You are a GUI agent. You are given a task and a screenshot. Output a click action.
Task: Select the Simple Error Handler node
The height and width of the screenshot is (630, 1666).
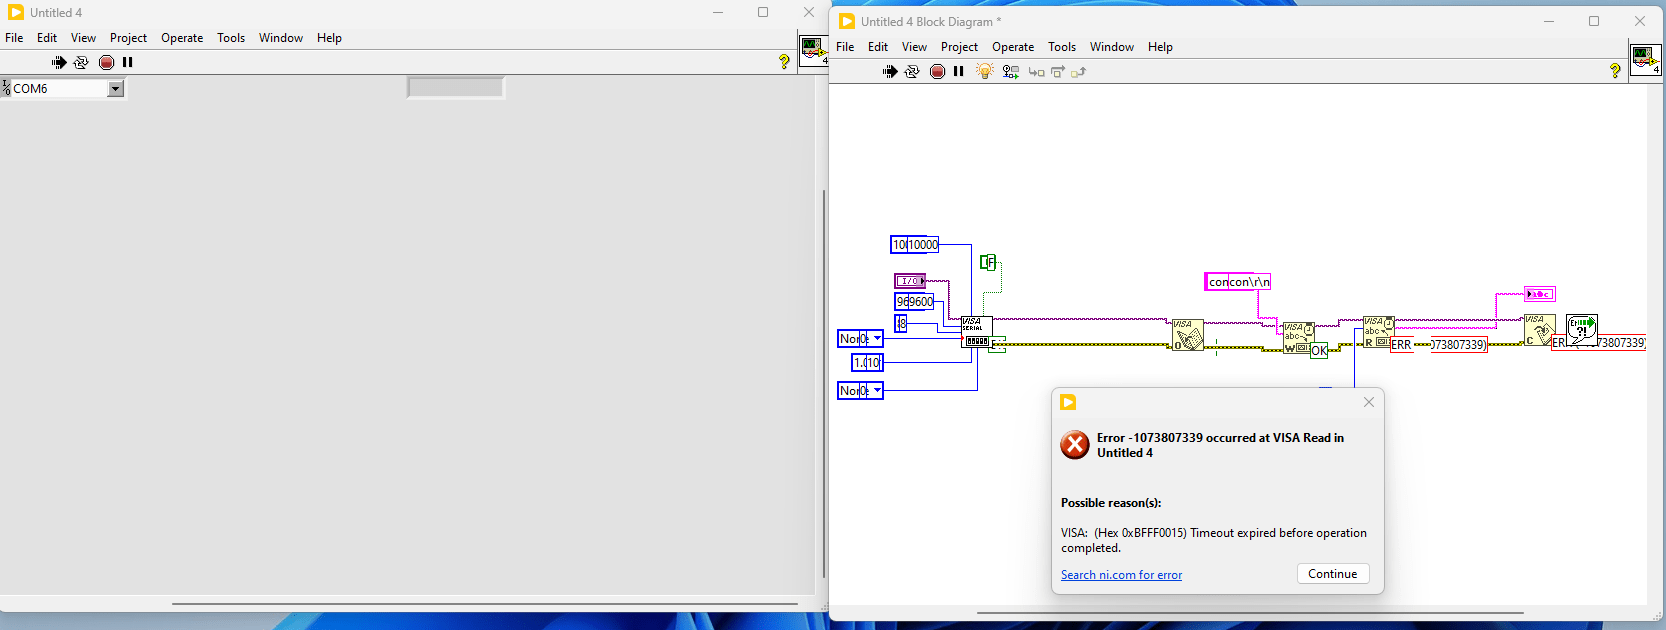point(1582,330)
